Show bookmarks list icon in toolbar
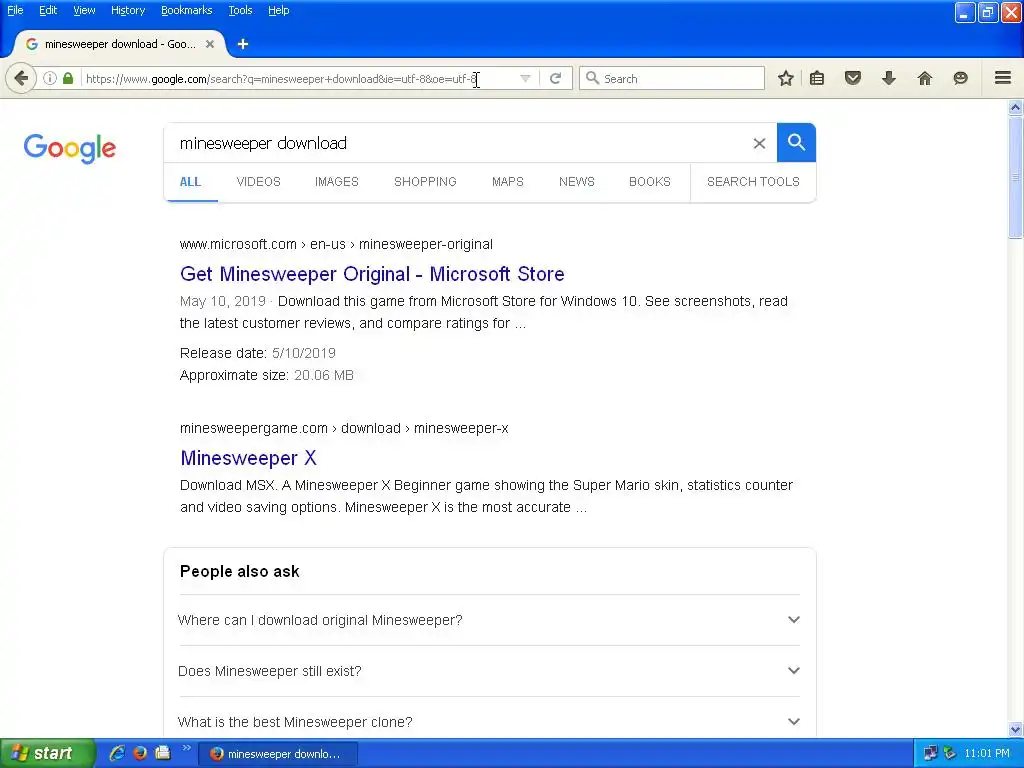The height and width of the screenshot is (768, 1024). pyautogui.click(x=817, y=78)
